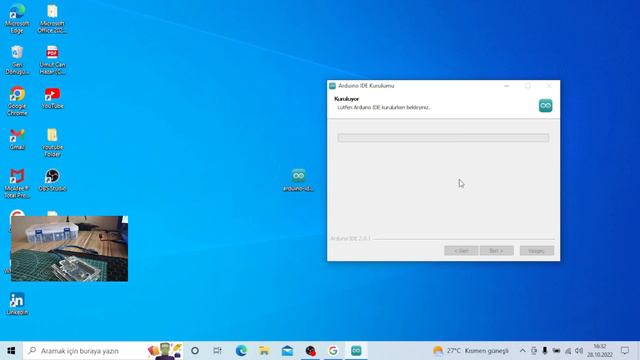Select the arduino-ide installer file on desktop
Screen dimensions: 640x360
click(298, 180)
